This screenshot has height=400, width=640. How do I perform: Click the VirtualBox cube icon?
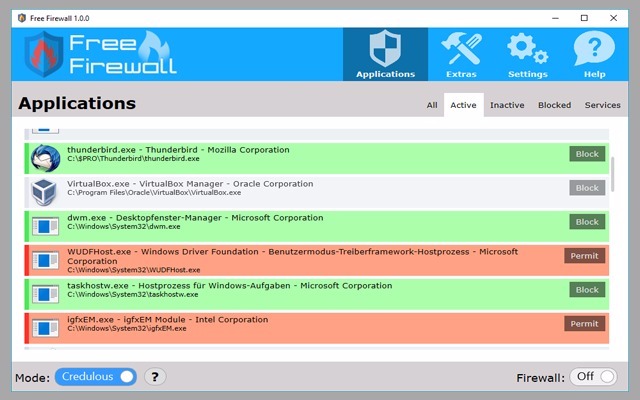click(45, 192)
